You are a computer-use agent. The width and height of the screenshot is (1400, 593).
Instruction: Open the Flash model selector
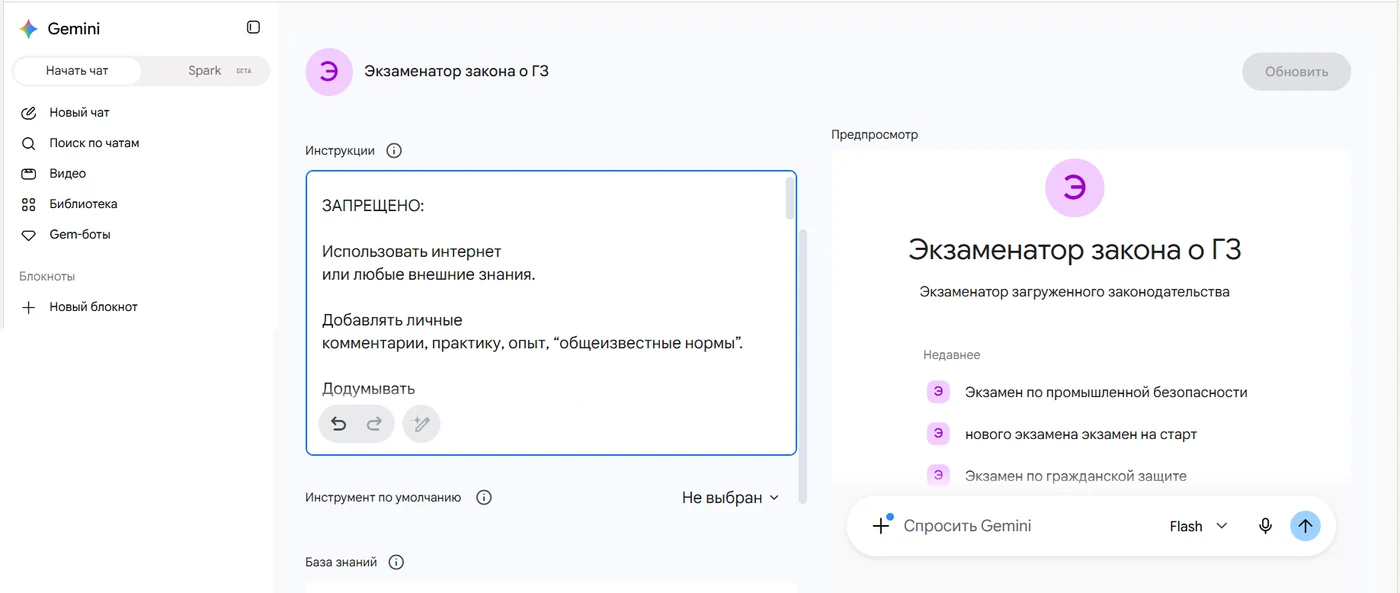pos(1198,526)
